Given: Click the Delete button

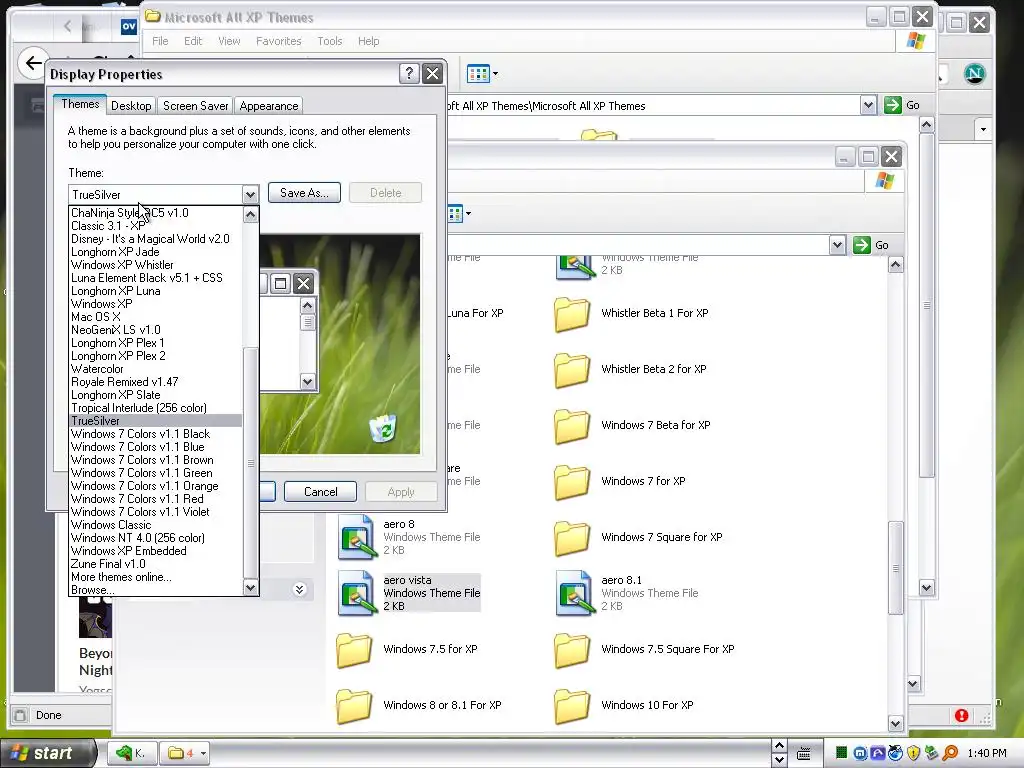Looking at the screenshot, I should pos(385,193).
